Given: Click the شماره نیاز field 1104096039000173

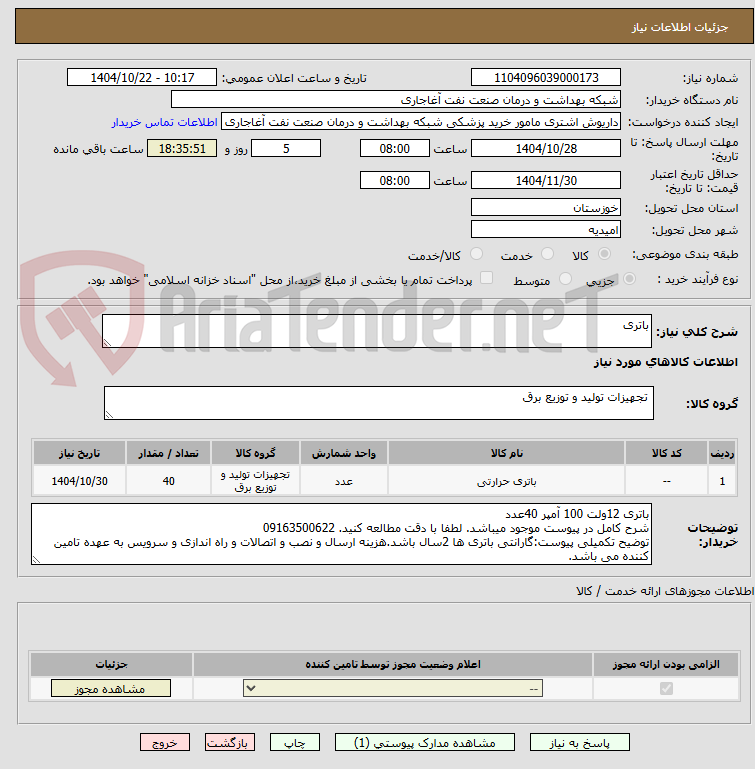Looking at the screenshot, I should [x=546, y=77].
